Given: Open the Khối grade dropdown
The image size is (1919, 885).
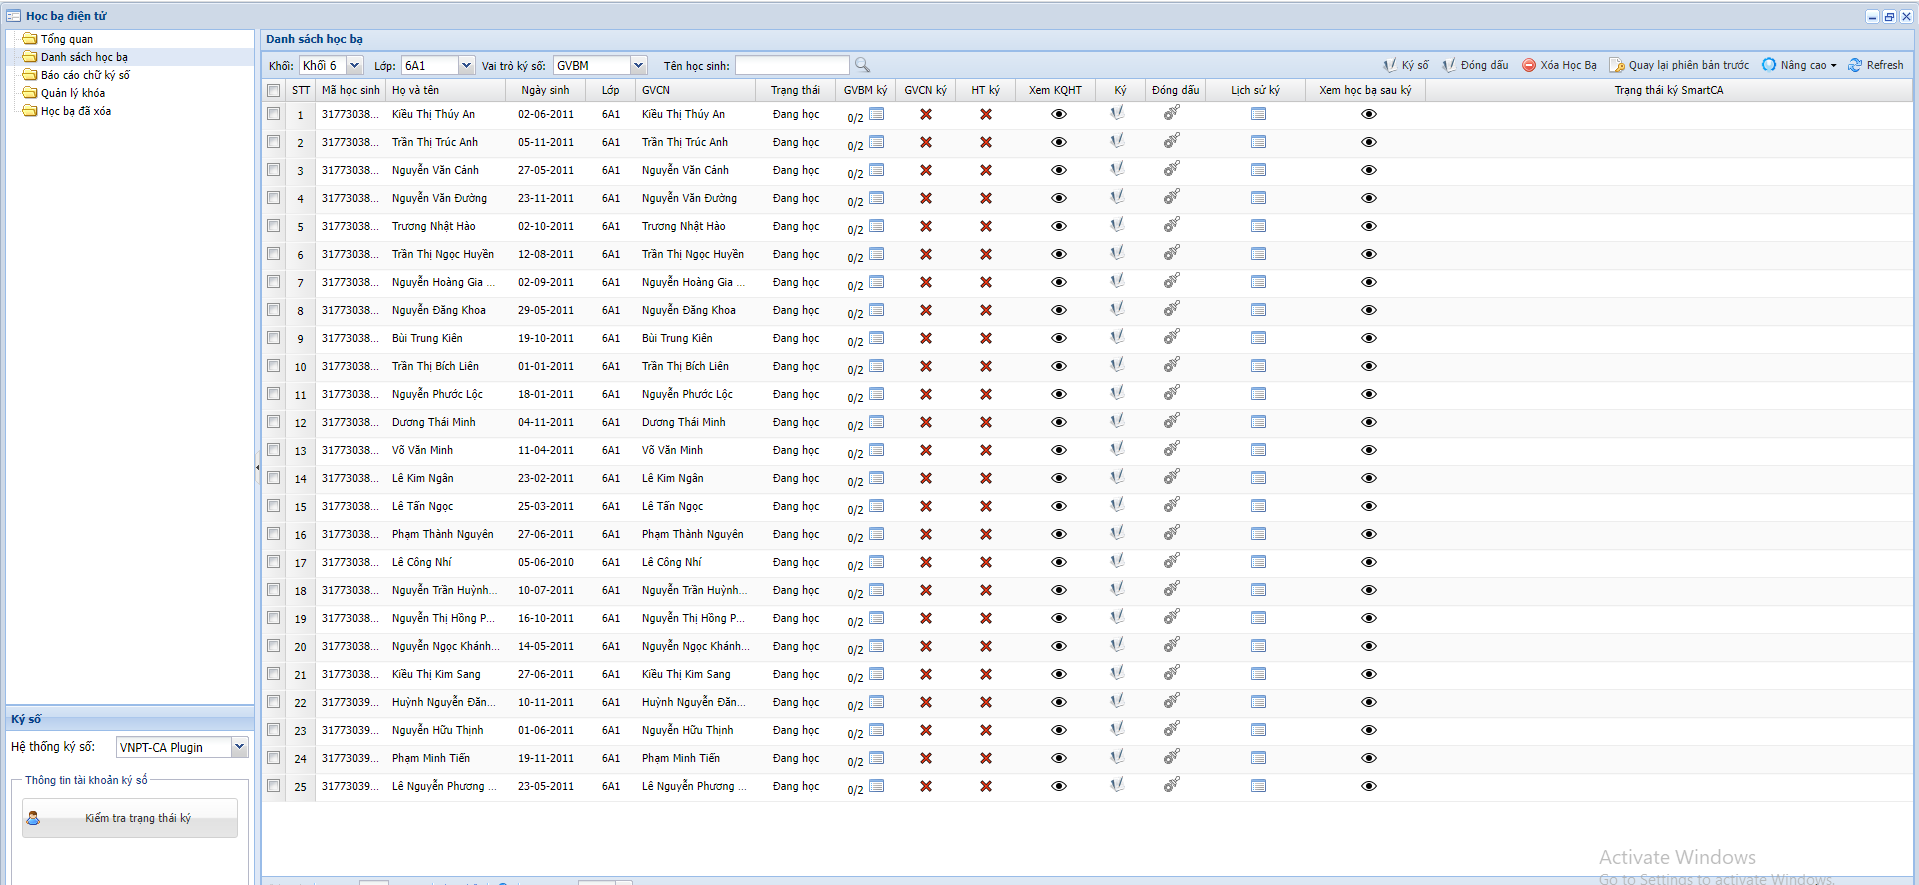Looking at the screenshot, I should coord(354,65).
